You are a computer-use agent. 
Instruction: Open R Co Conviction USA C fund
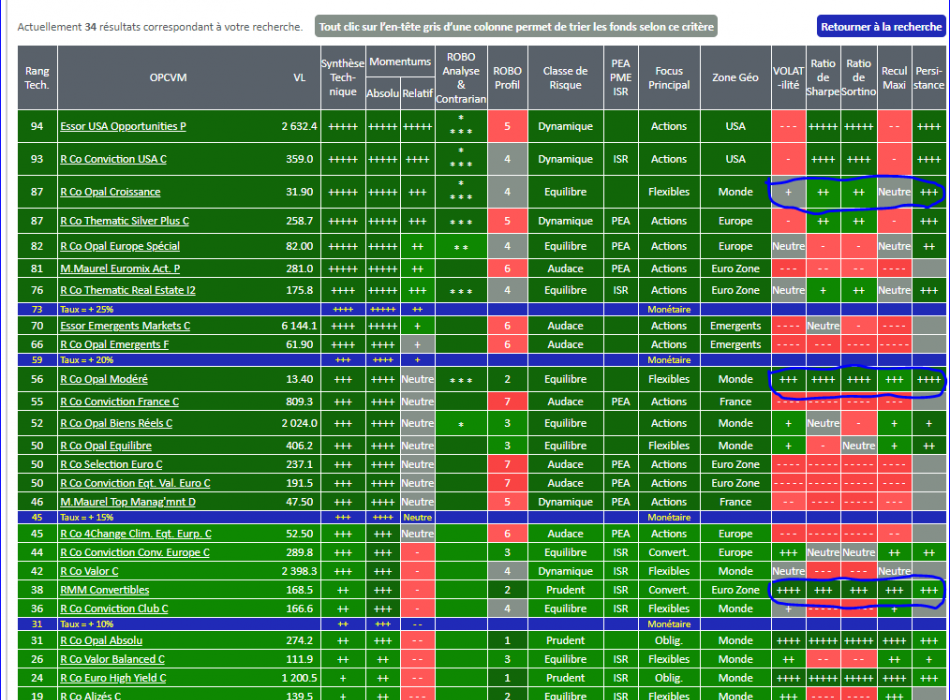coord(113,159)
